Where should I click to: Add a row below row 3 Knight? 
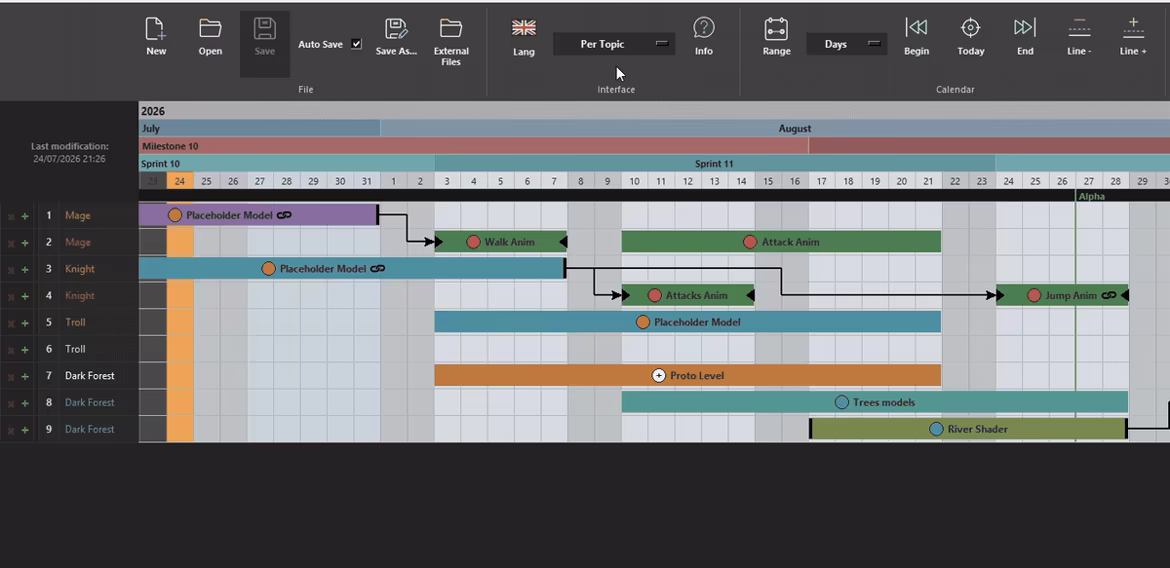click(x=25, y=269)
